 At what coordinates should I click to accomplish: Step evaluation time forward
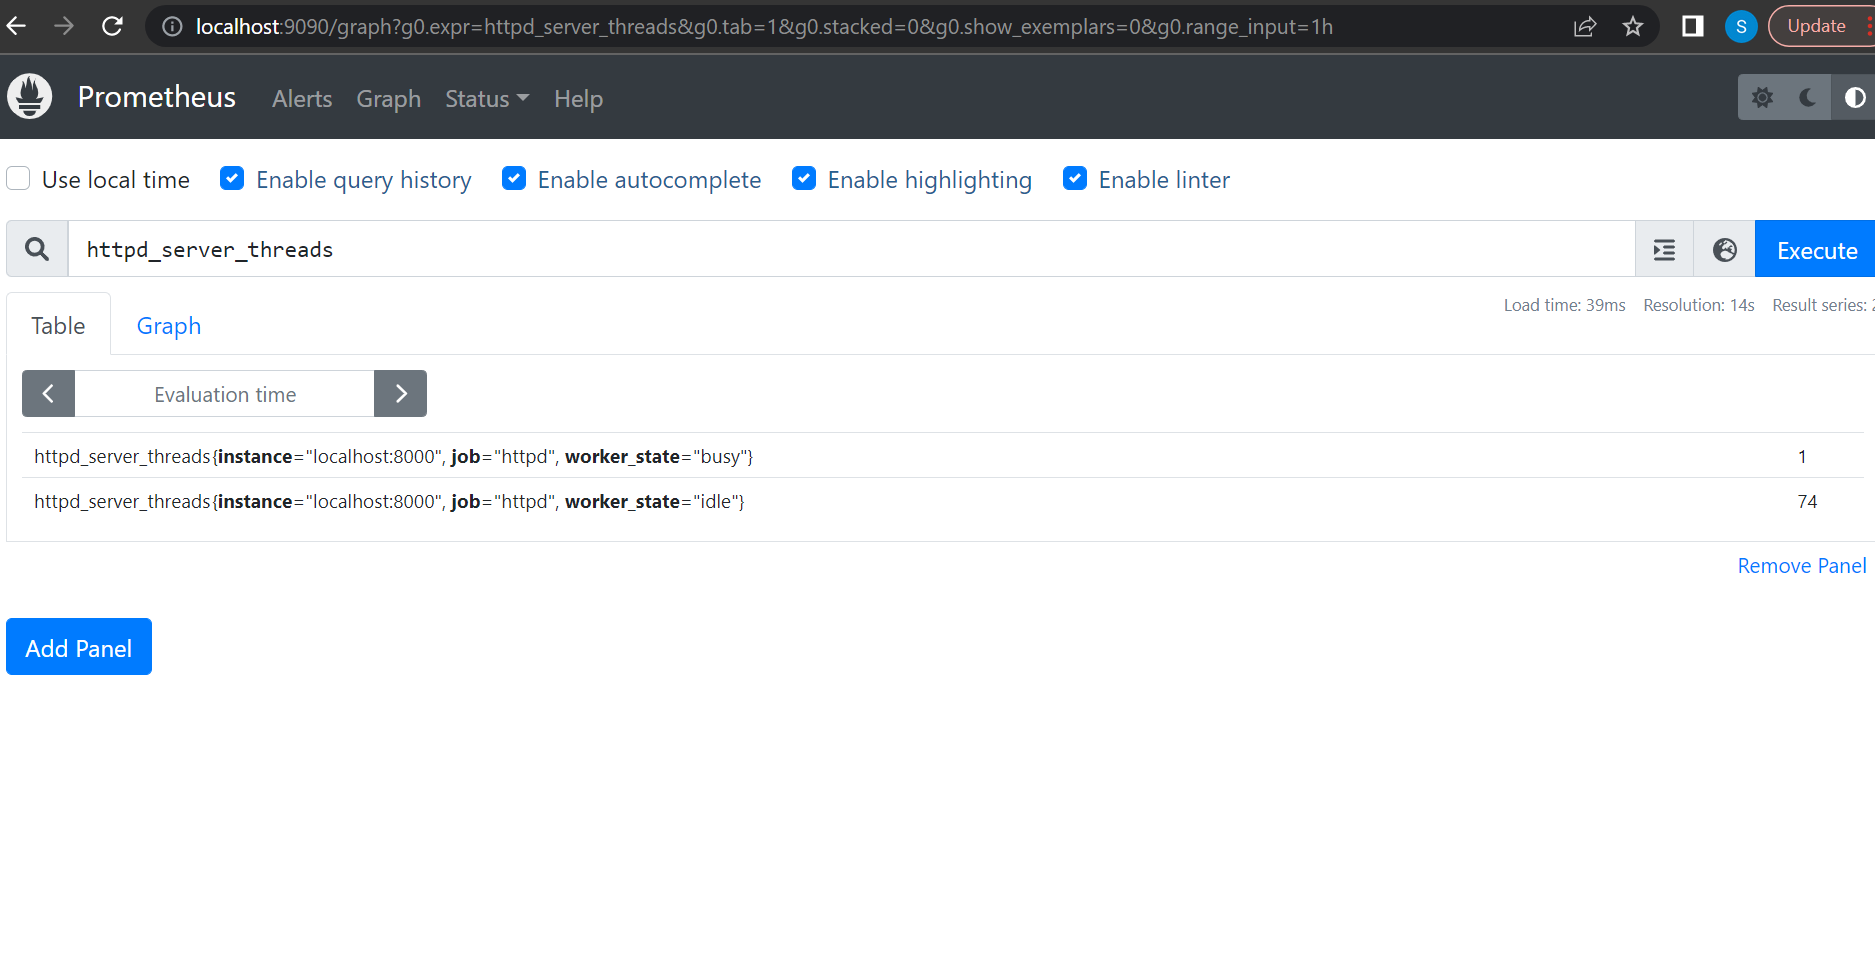[x=401, y=394]
